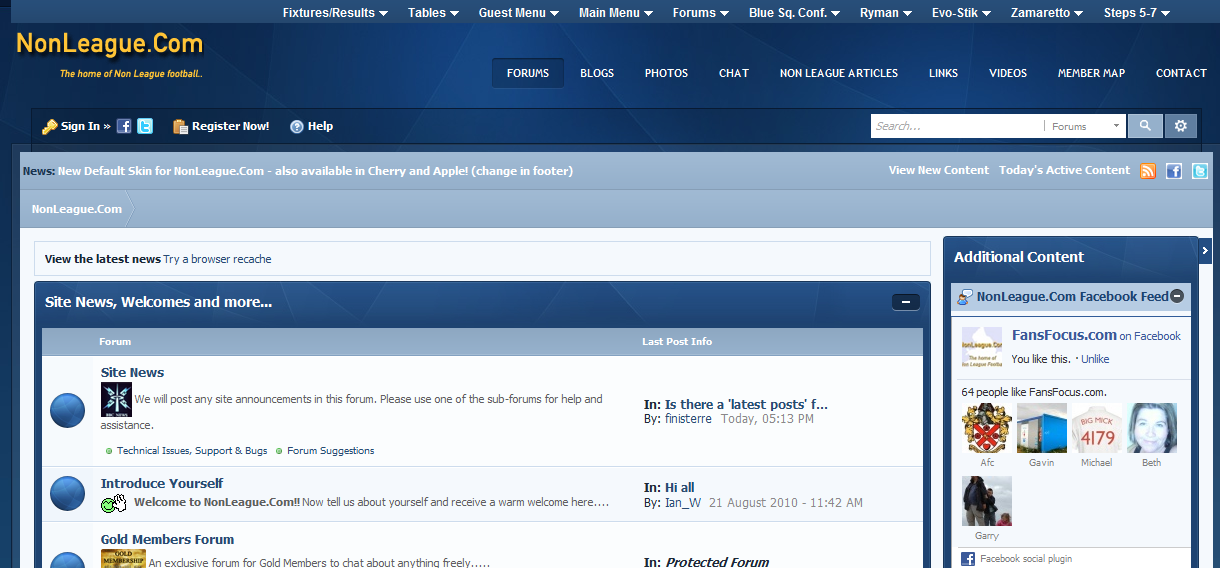Click the Site News forum status icon

(x=68, y=411)
